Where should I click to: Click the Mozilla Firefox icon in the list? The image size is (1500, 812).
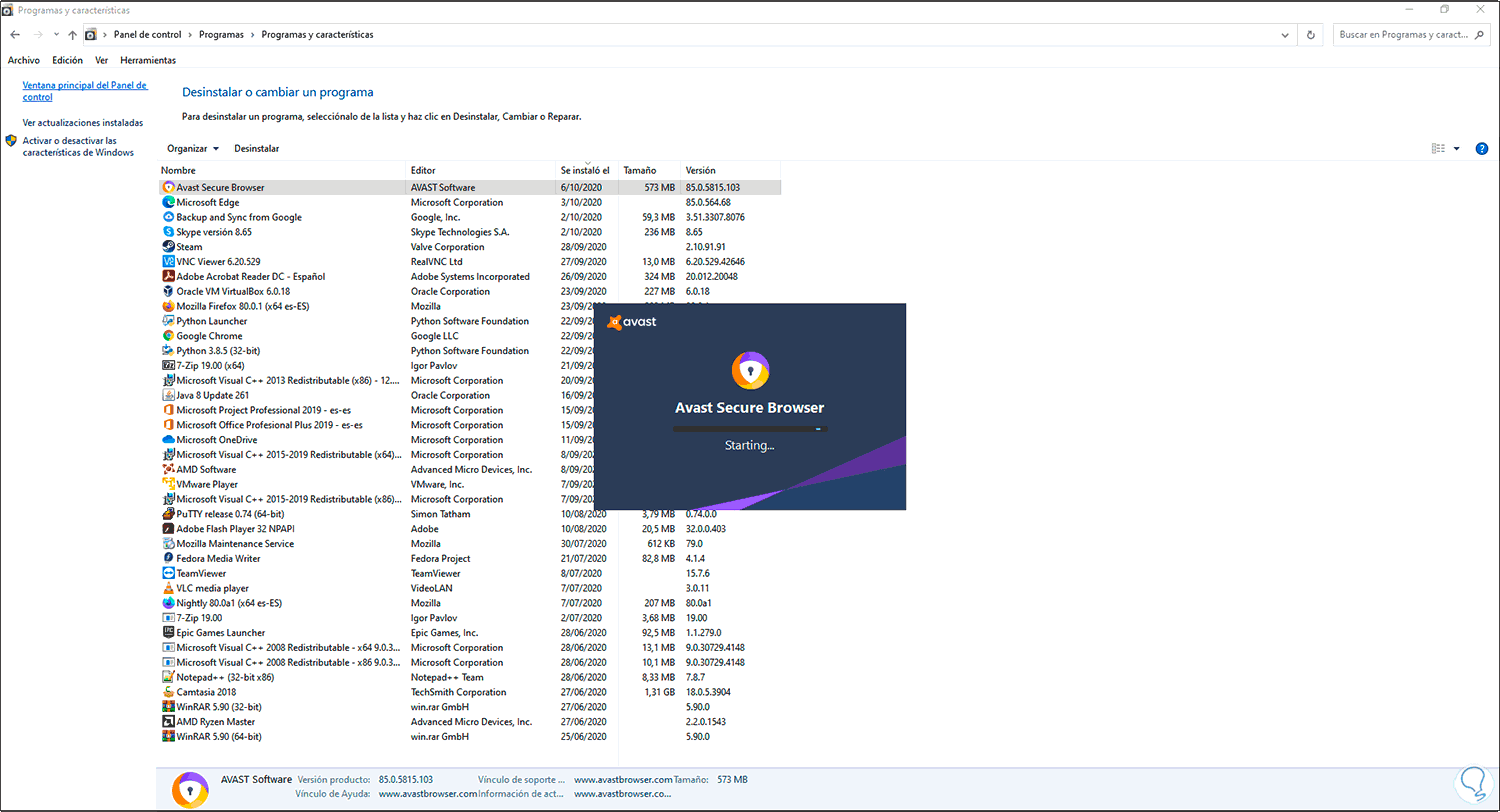click(166, 306)
